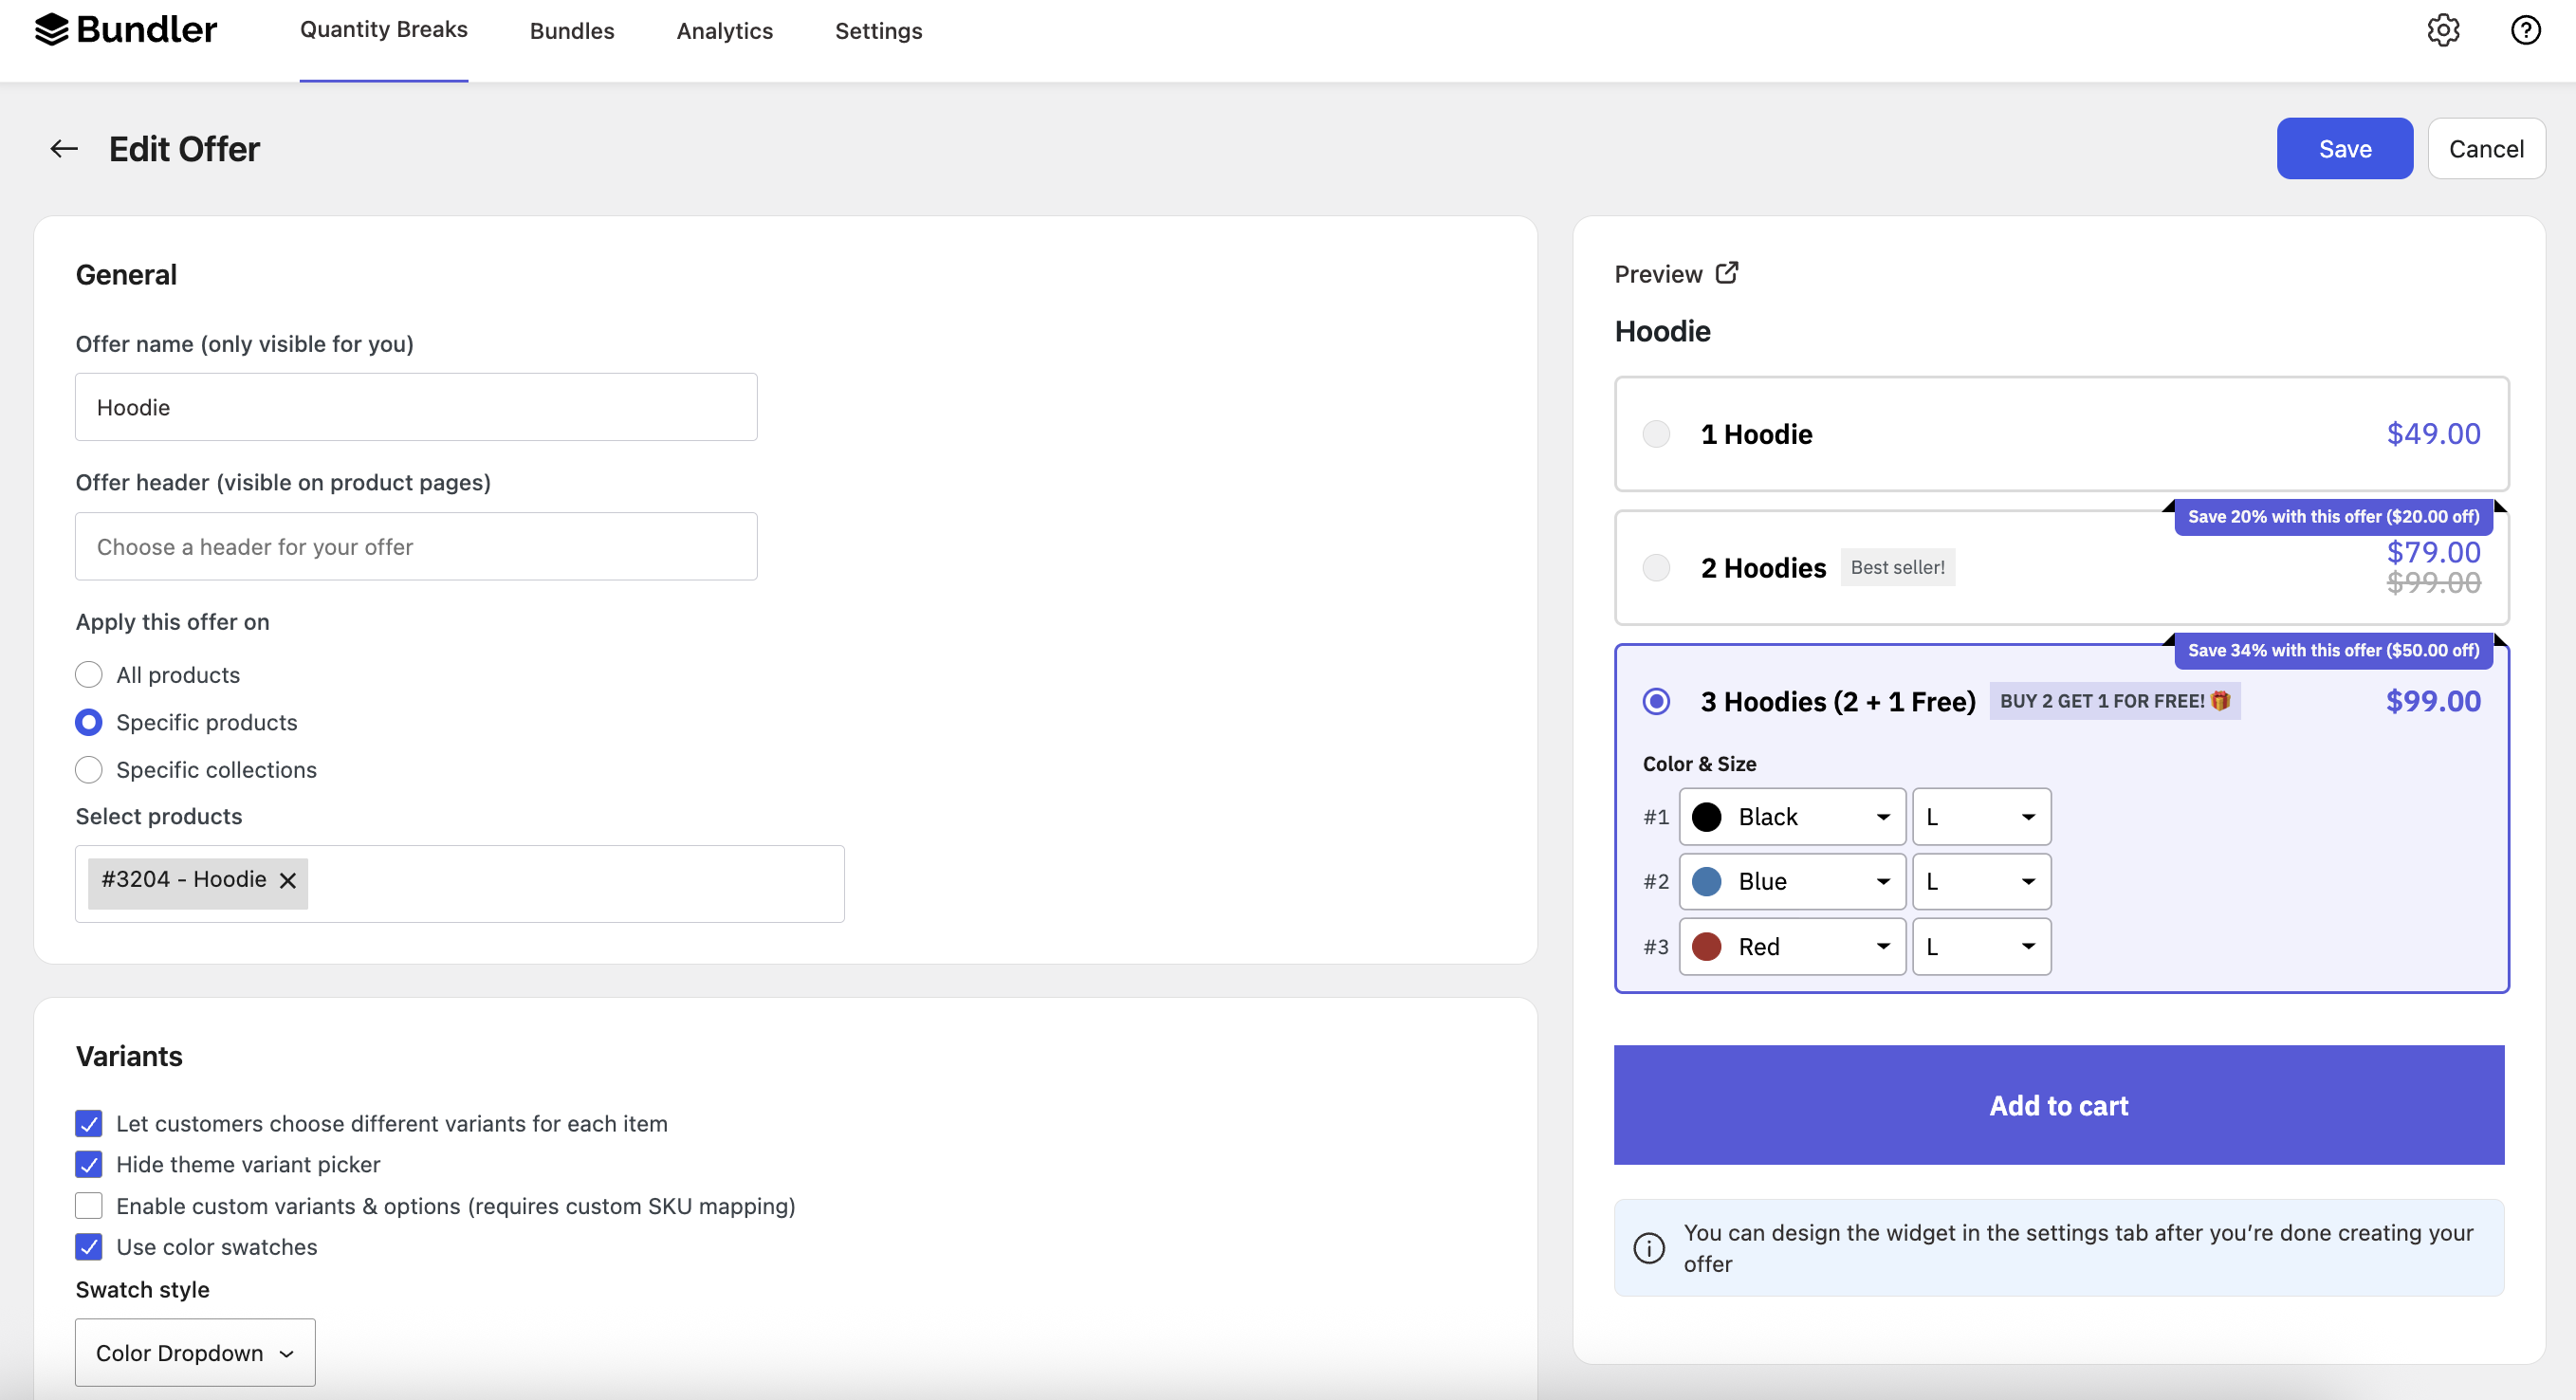Click the Save 34% with this offer banner
This screenshot has width=2576, height=1400.
click(2333, 650)
